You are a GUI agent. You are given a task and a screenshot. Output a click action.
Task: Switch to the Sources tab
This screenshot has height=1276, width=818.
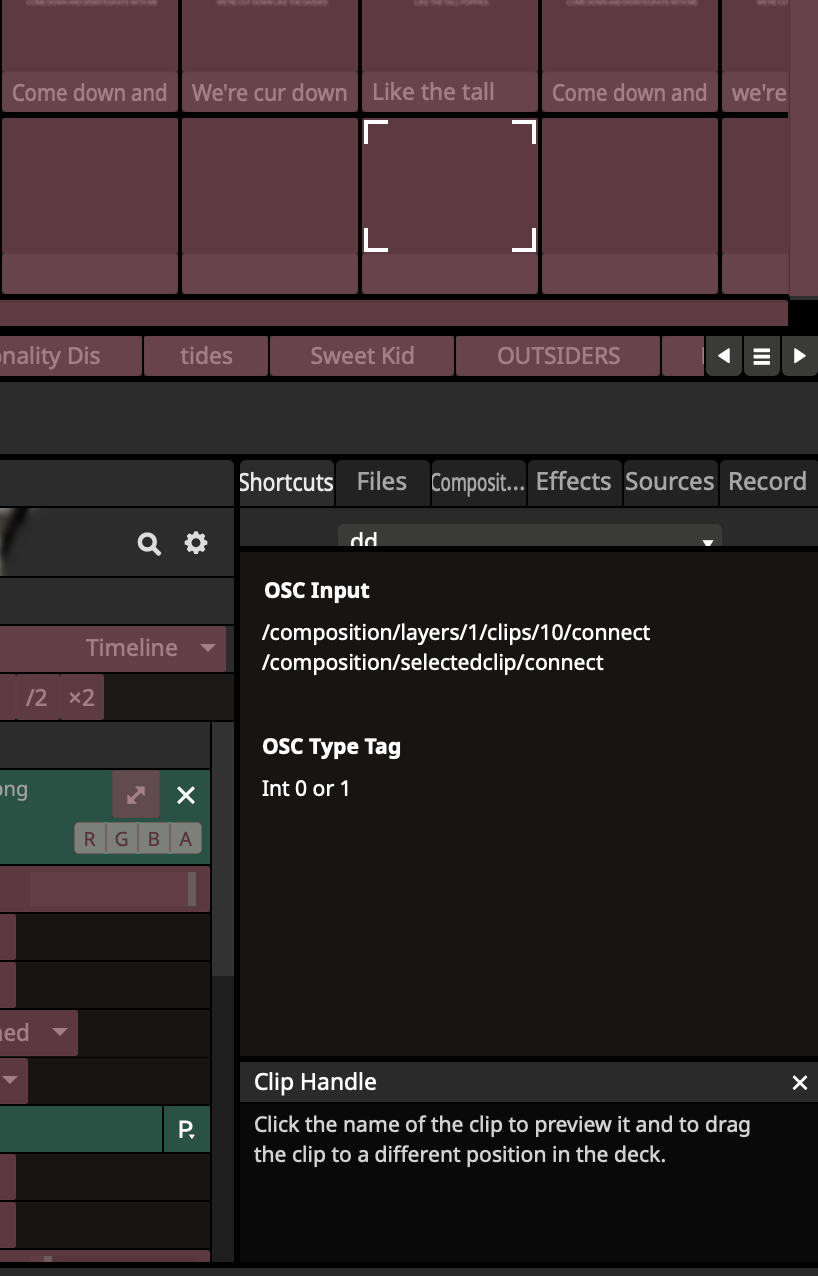coord(669,482)
